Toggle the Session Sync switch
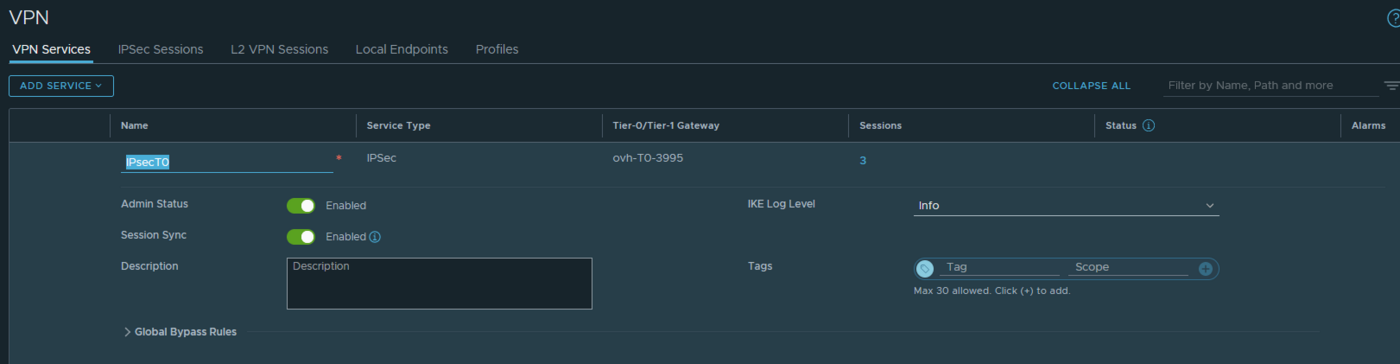Viewport: 1400px width, 364px height. pyautogui.click(x=301, y=237)
